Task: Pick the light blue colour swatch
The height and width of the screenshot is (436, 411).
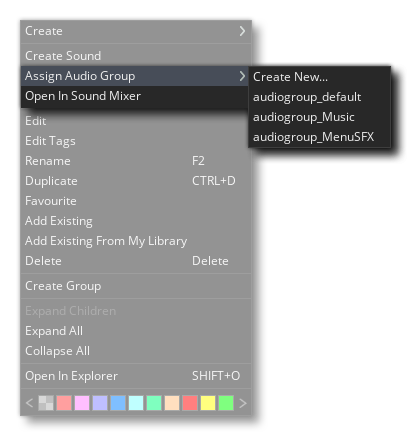Action: [118, 403]
